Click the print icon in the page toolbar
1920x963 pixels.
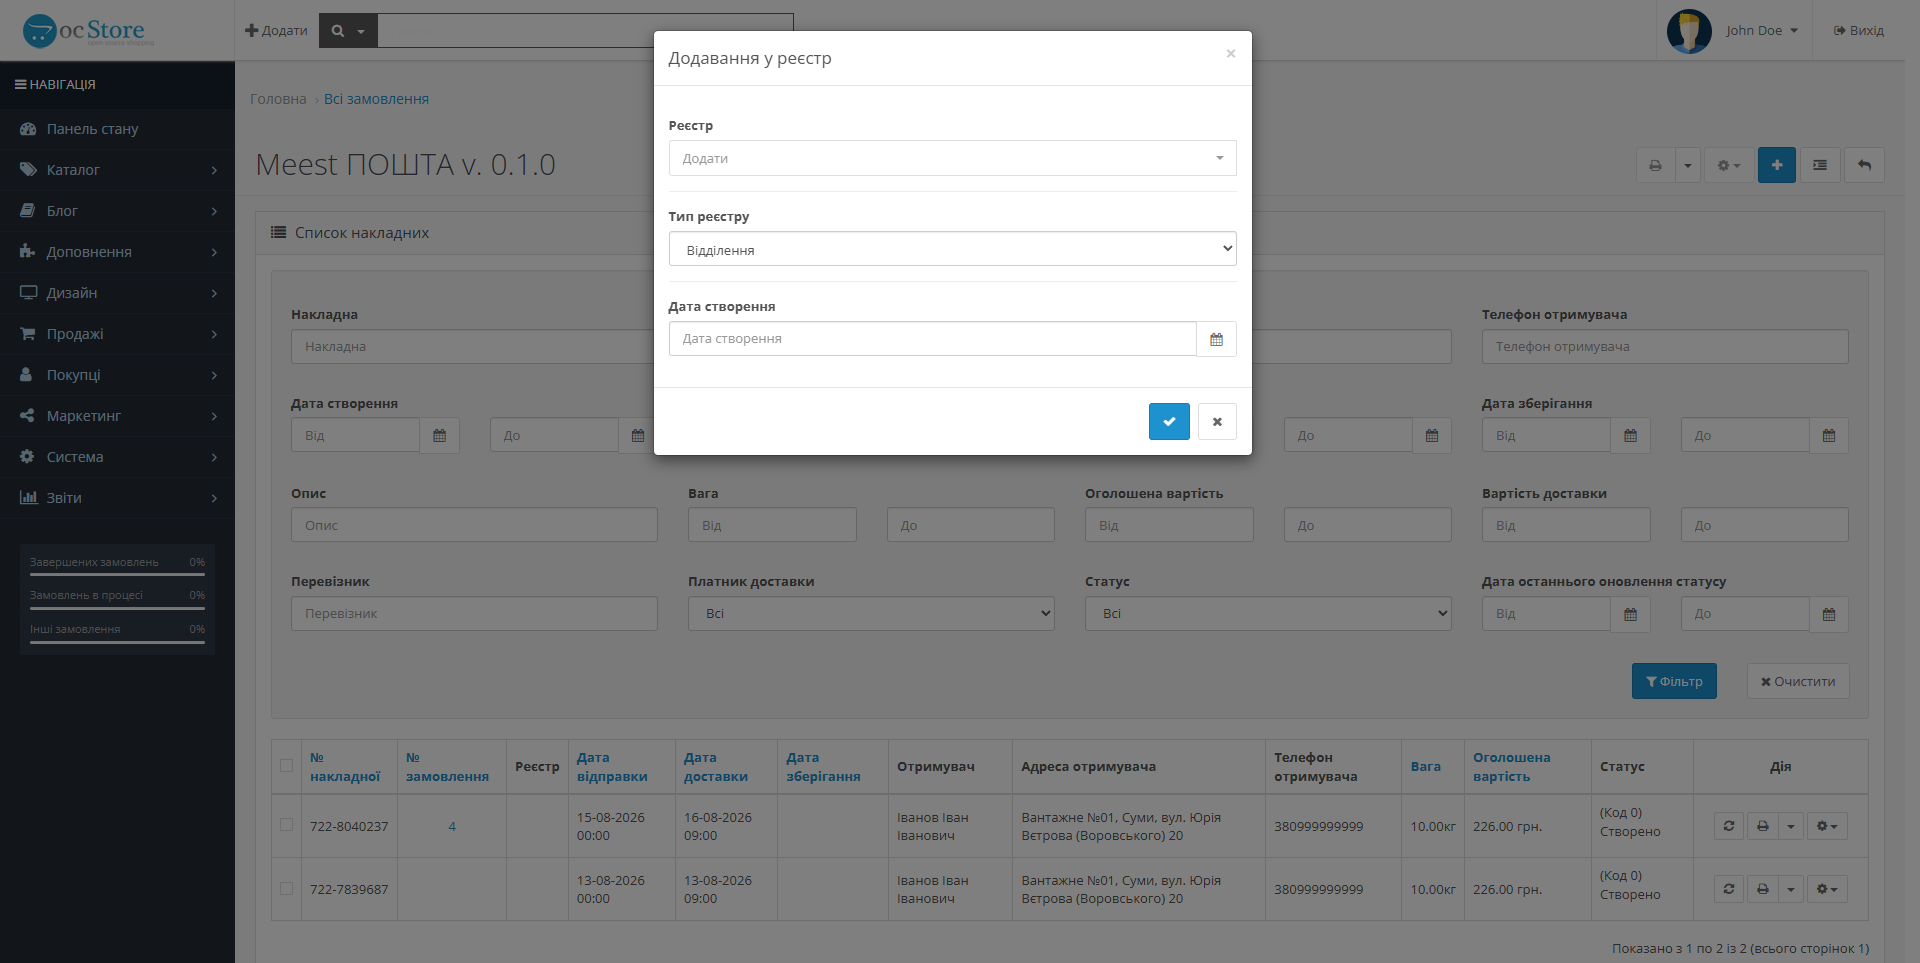1655,165
